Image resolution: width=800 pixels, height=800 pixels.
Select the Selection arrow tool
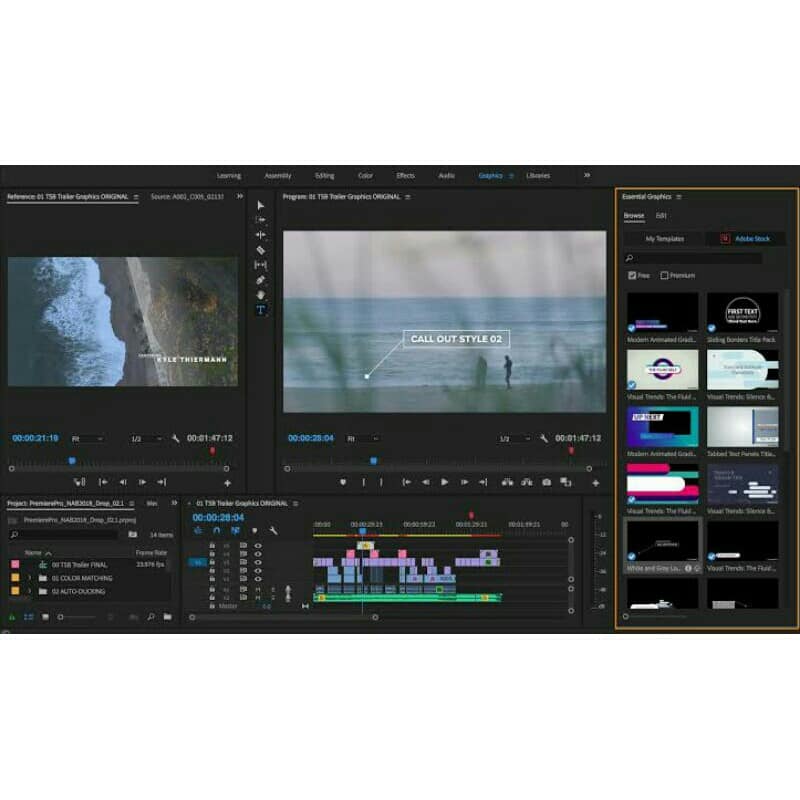(261, 205)
